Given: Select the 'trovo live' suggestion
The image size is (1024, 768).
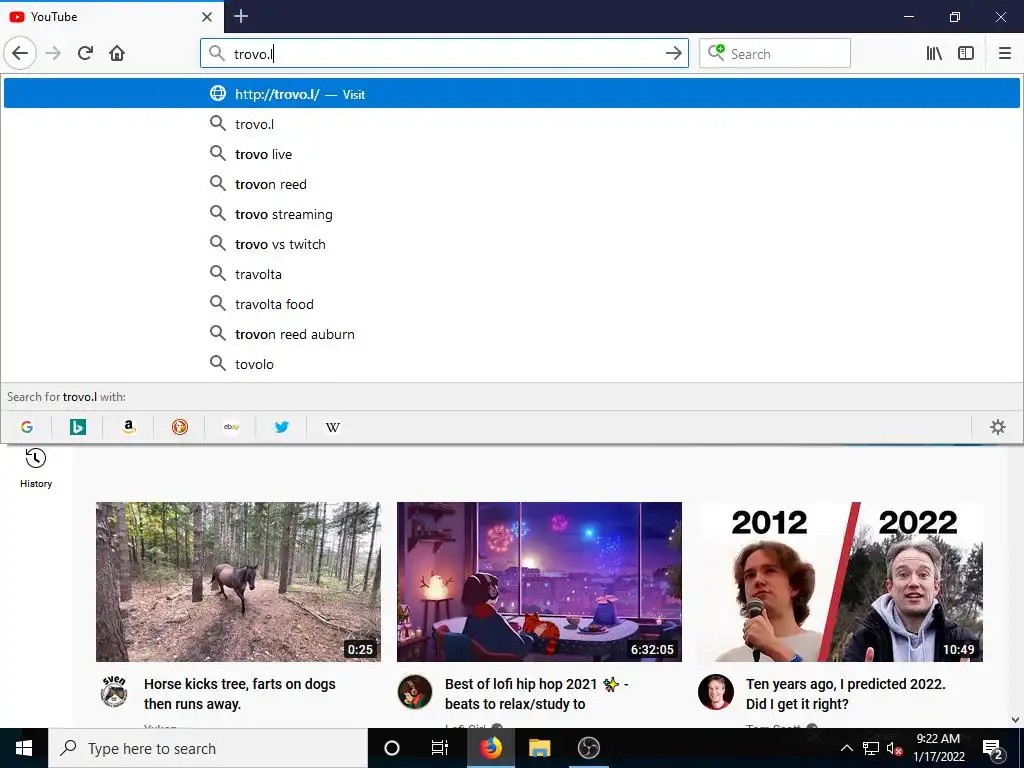Looking at the screenshot, I should click(x=511, y=153).
